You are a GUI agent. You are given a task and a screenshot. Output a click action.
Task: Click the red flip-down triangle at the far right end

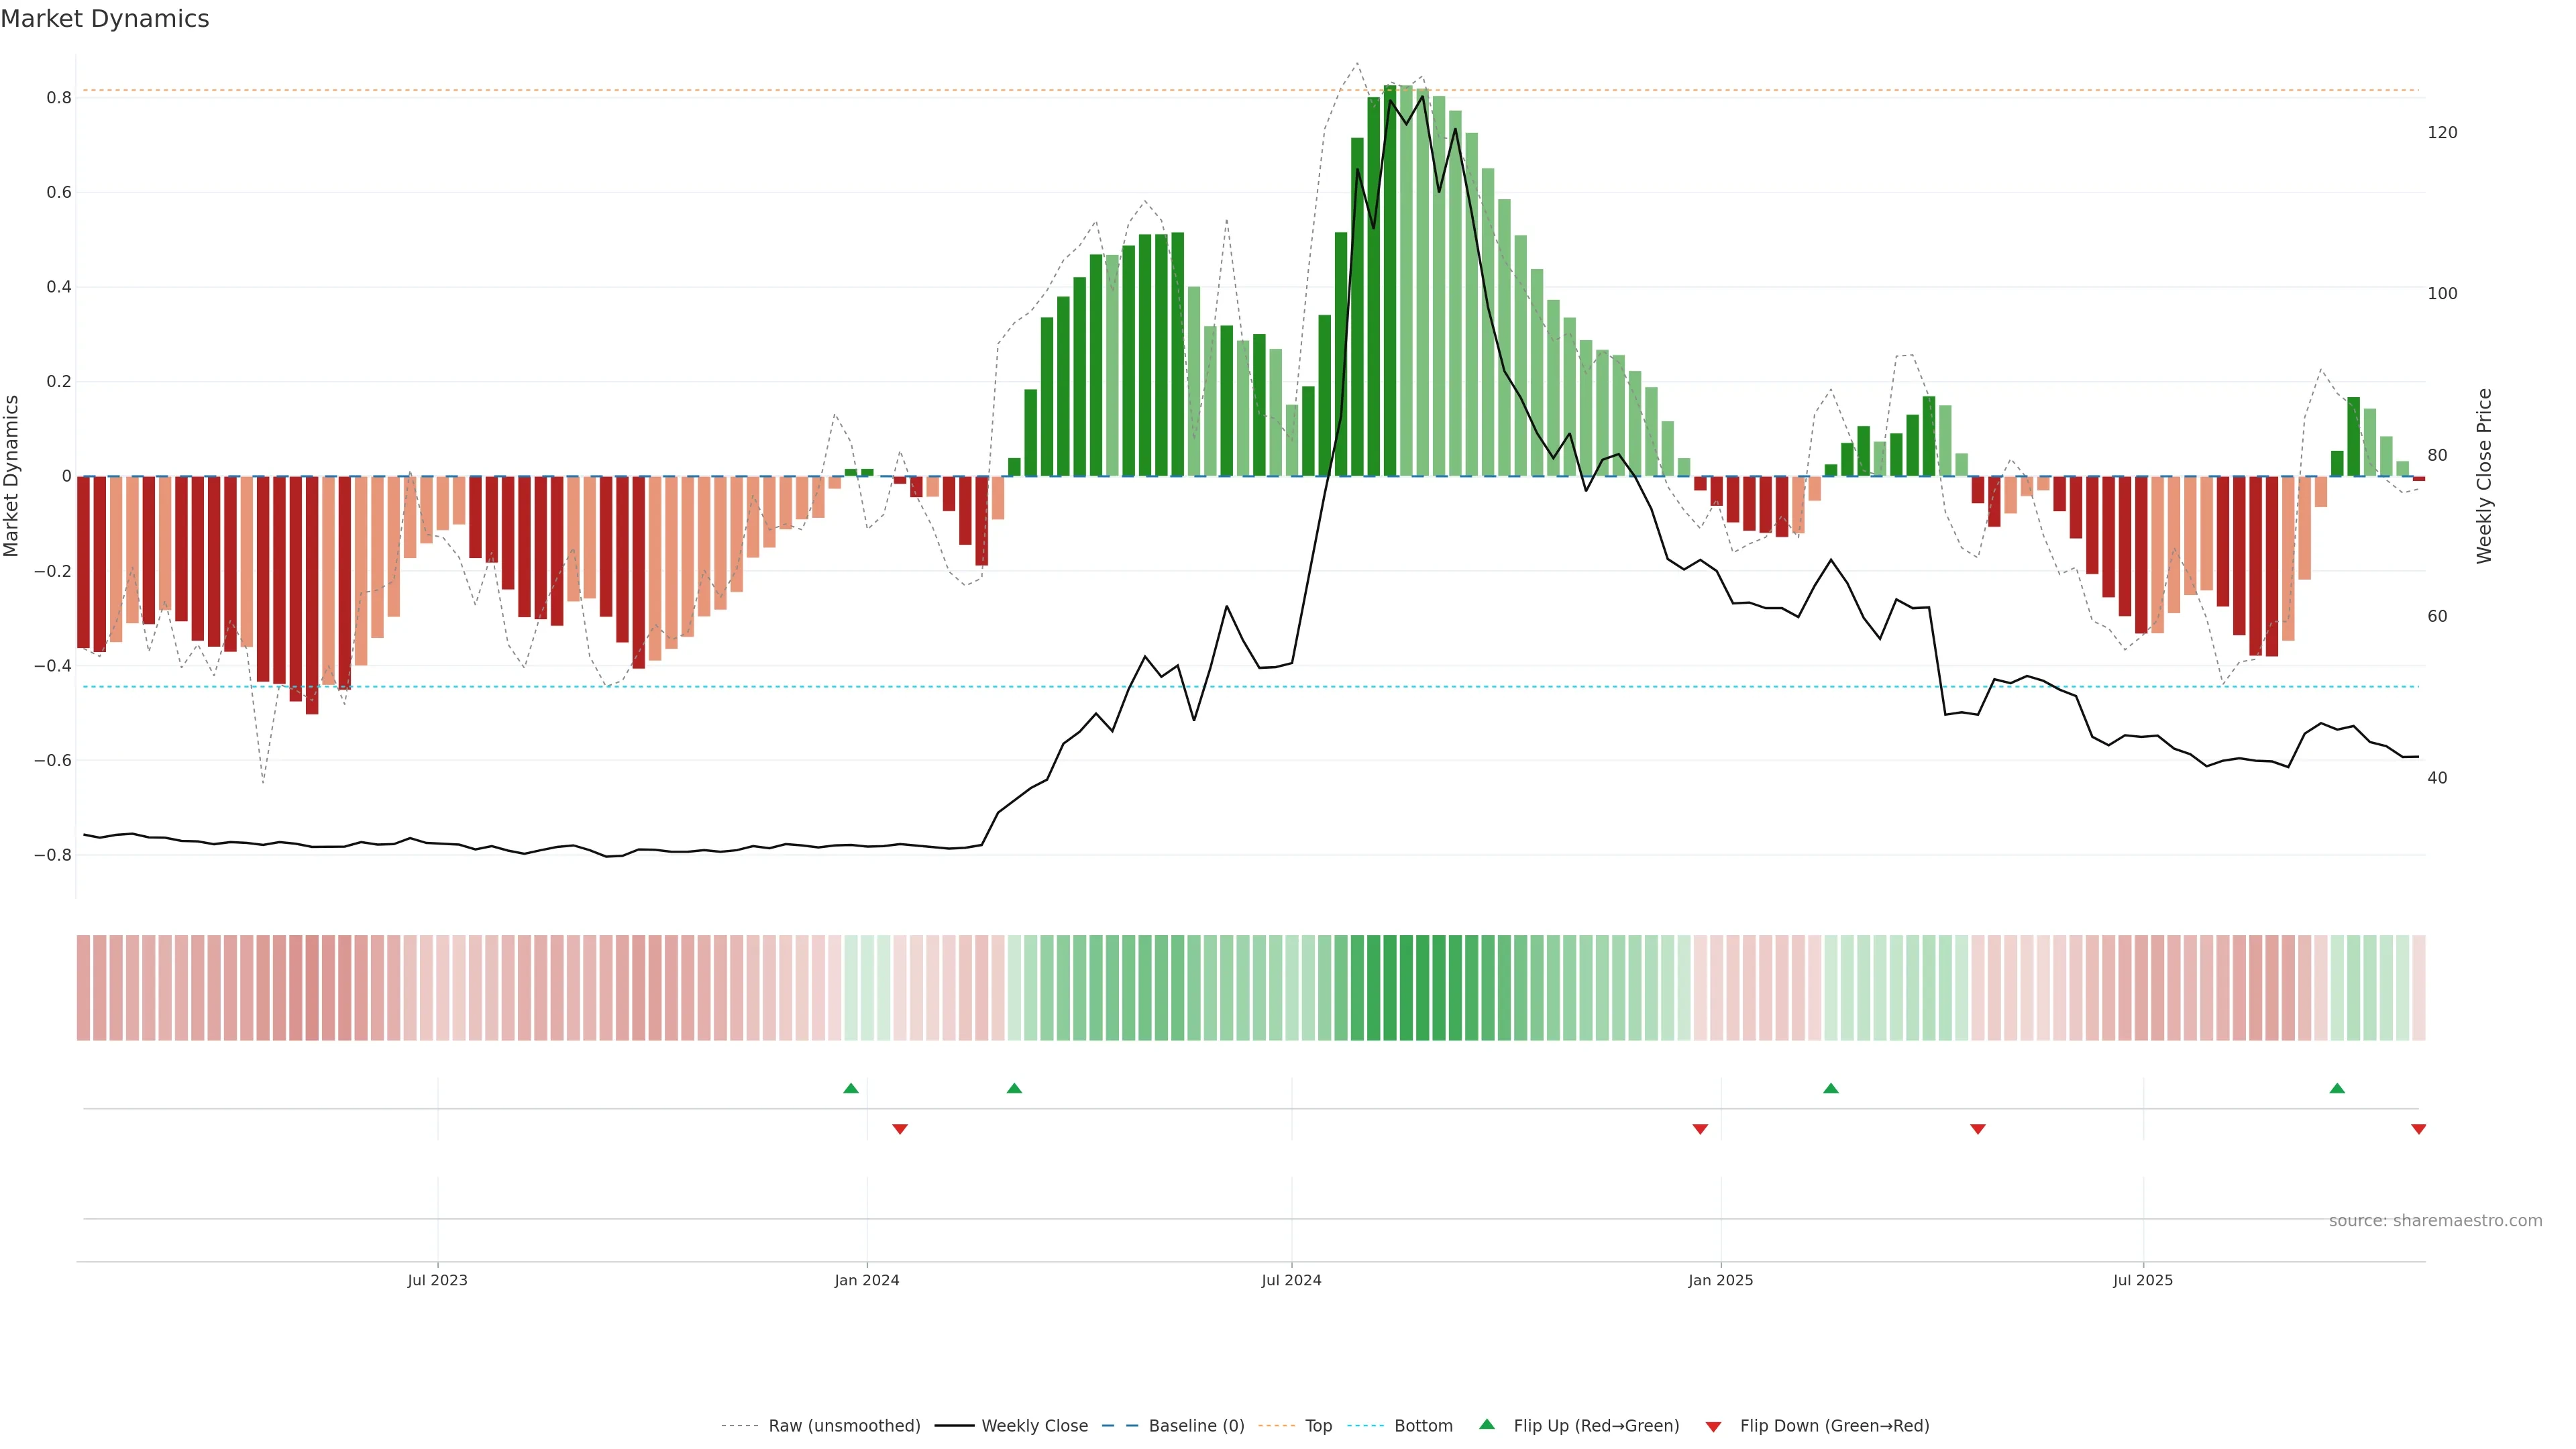coord(2419,1129)
